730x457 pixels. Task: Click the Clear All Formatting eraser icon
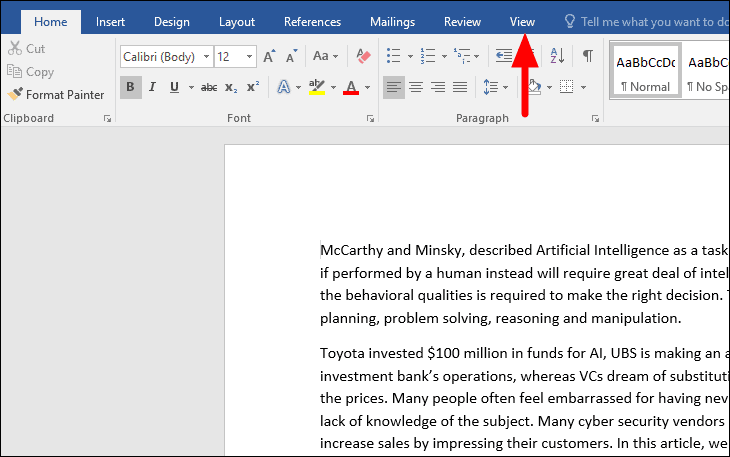[x=363, y=57]
